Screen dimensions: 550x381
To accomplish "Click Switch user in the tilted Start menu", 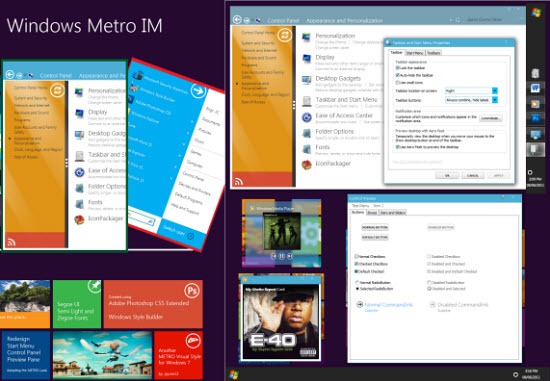I will pyautogui.click(x=174, y=231).
